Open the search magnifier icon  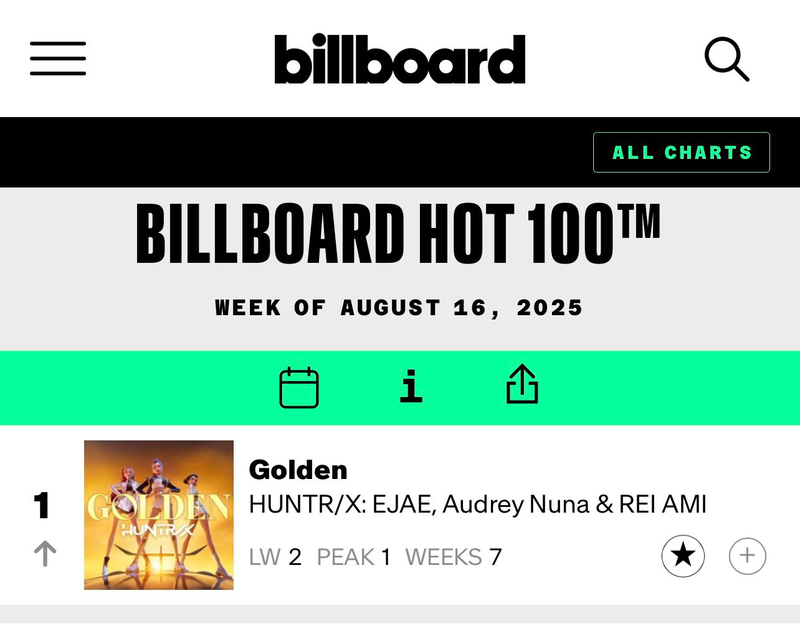pos(726,59)
